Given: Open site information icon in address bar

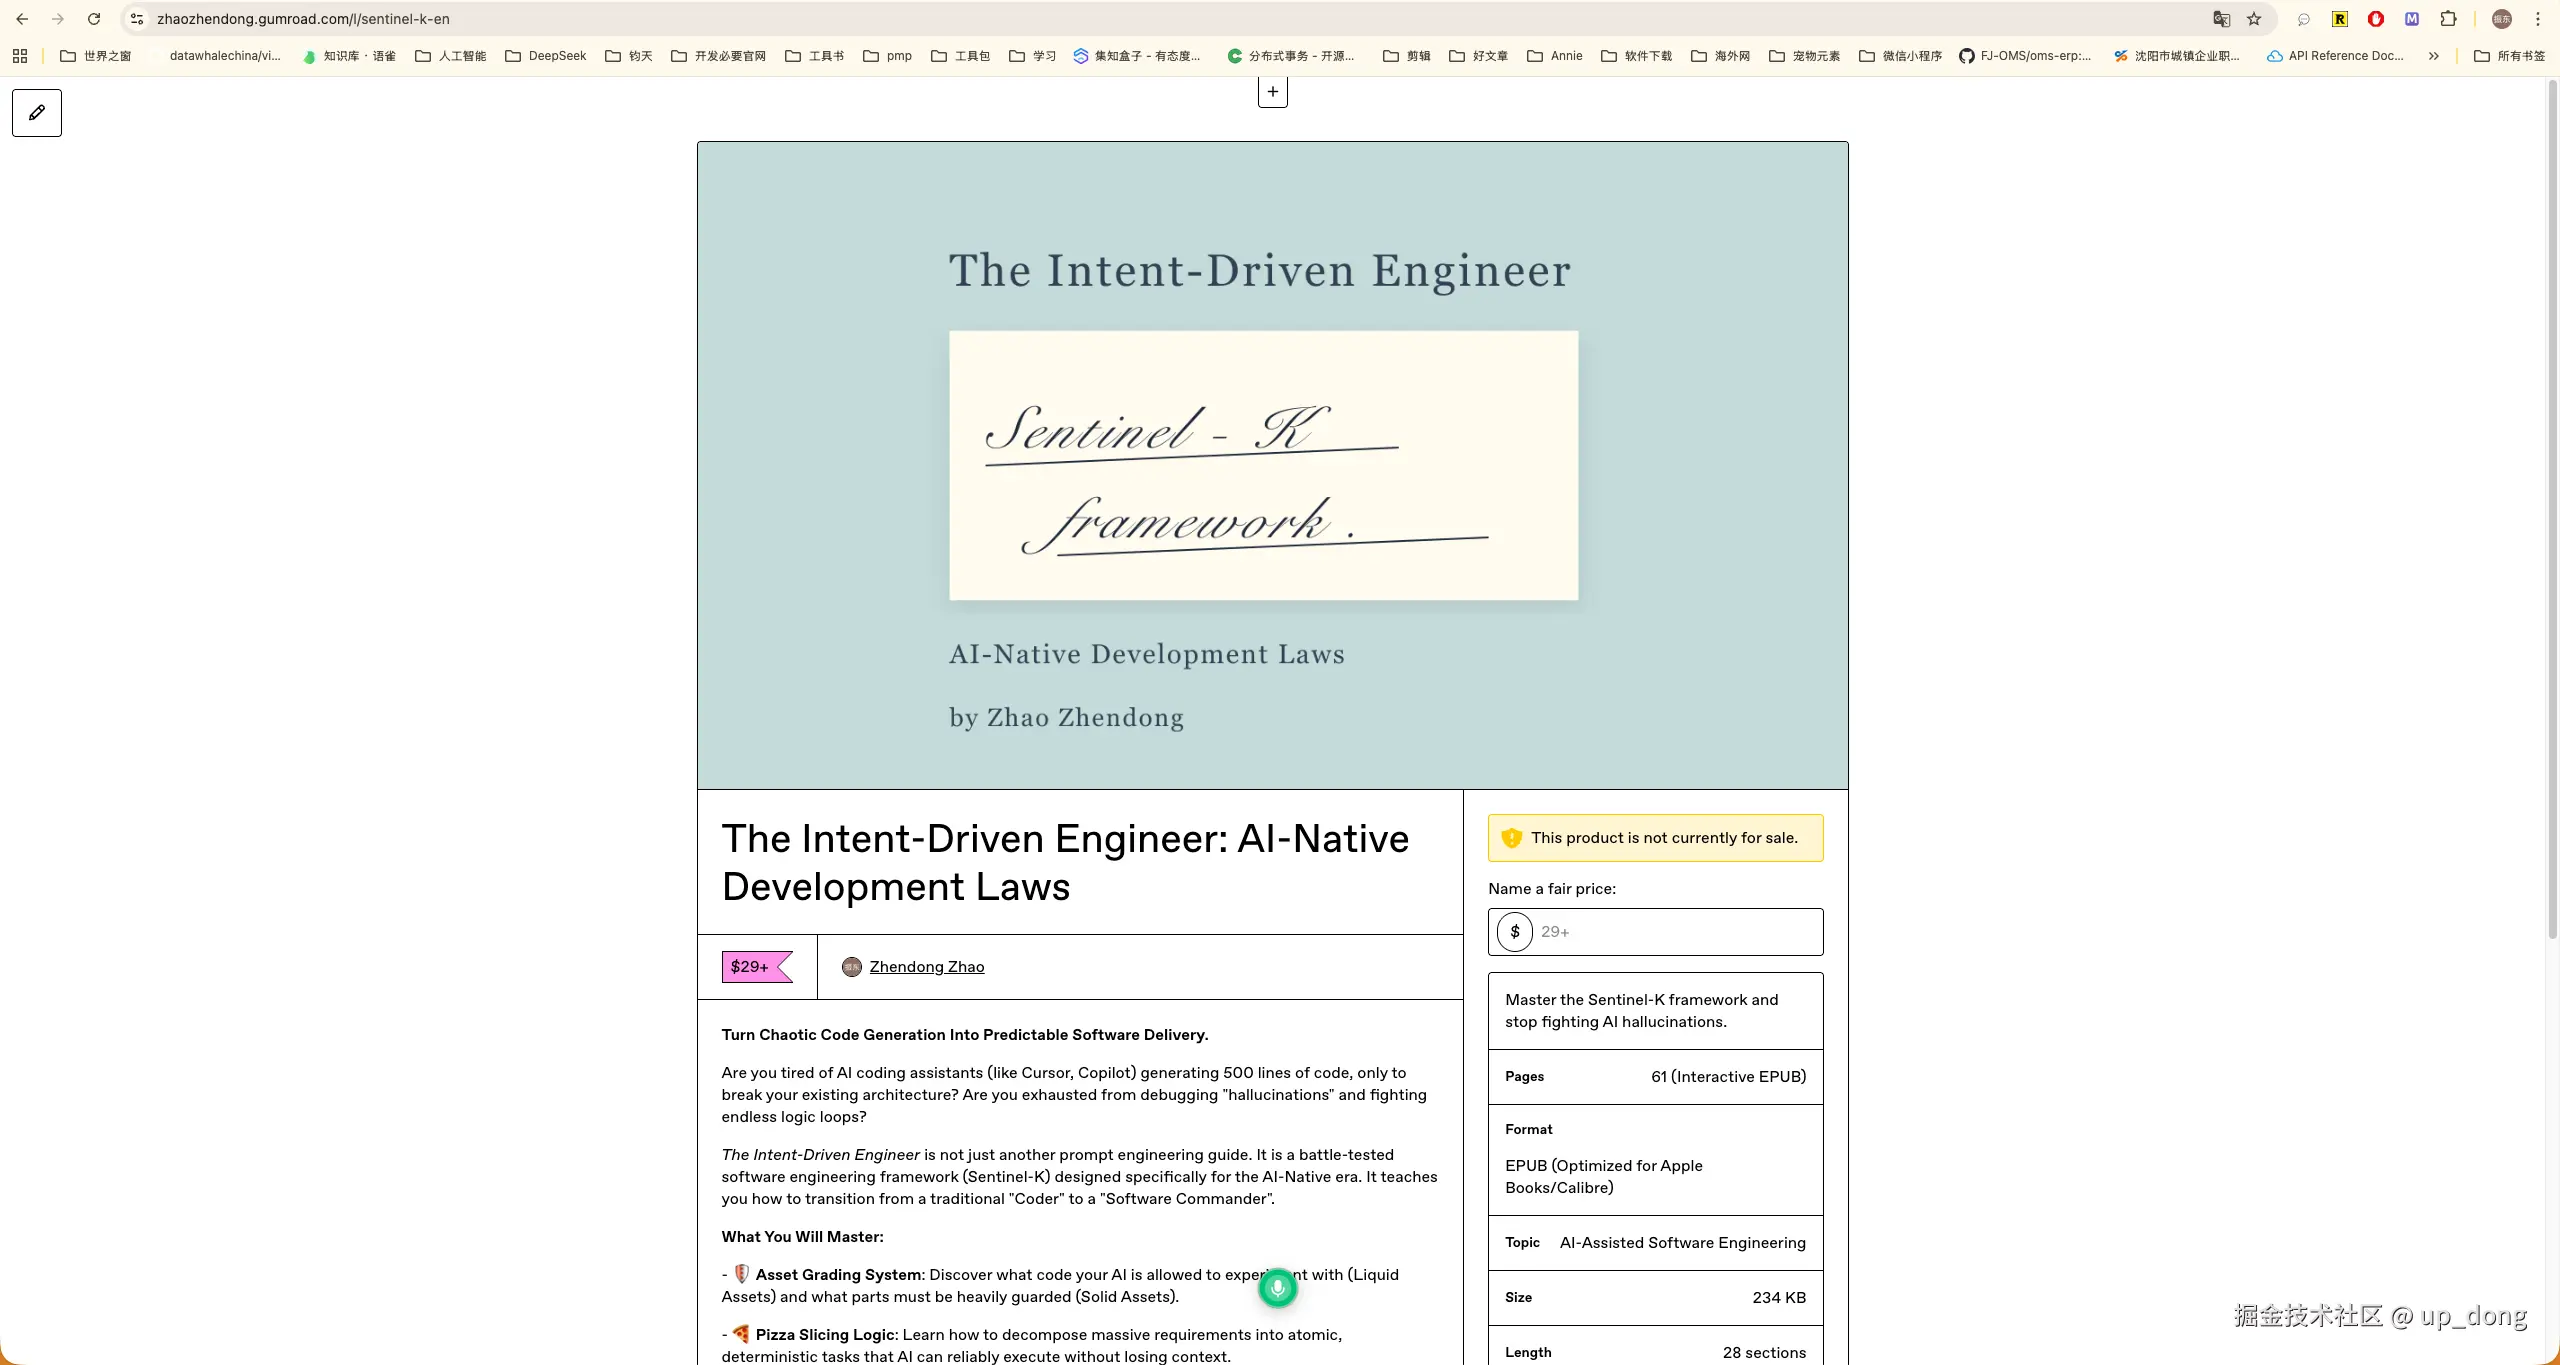Looking at the screenshot, I should [137, 19].
